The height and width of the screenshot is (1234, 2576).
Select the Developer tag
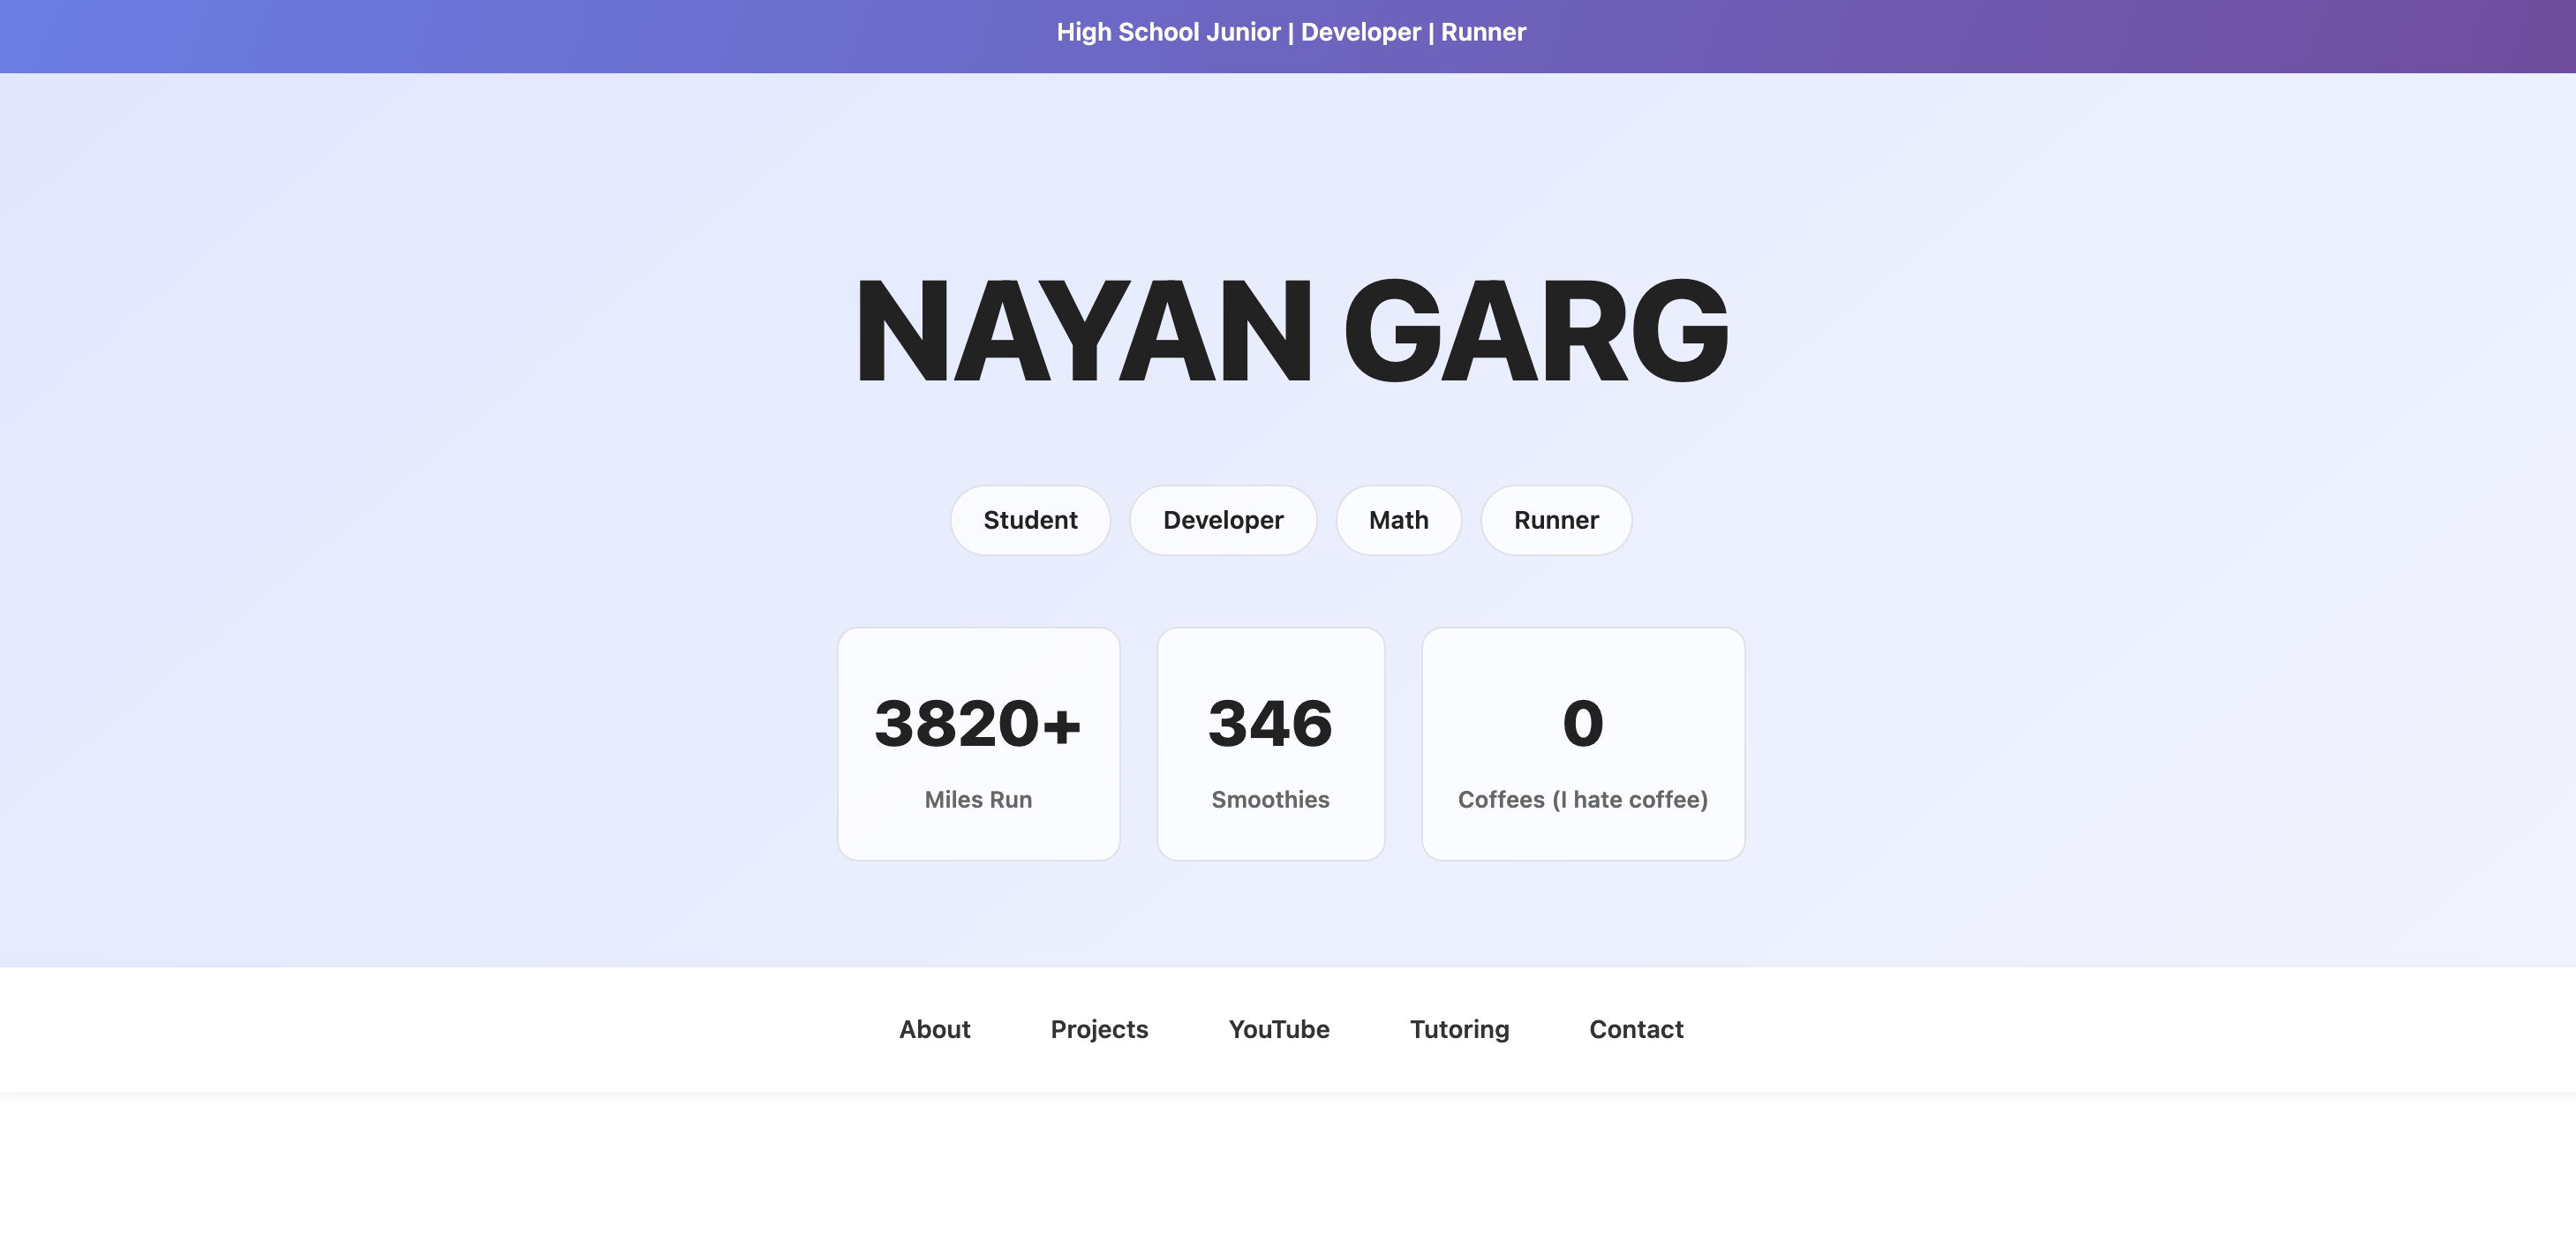point(1222,520)
